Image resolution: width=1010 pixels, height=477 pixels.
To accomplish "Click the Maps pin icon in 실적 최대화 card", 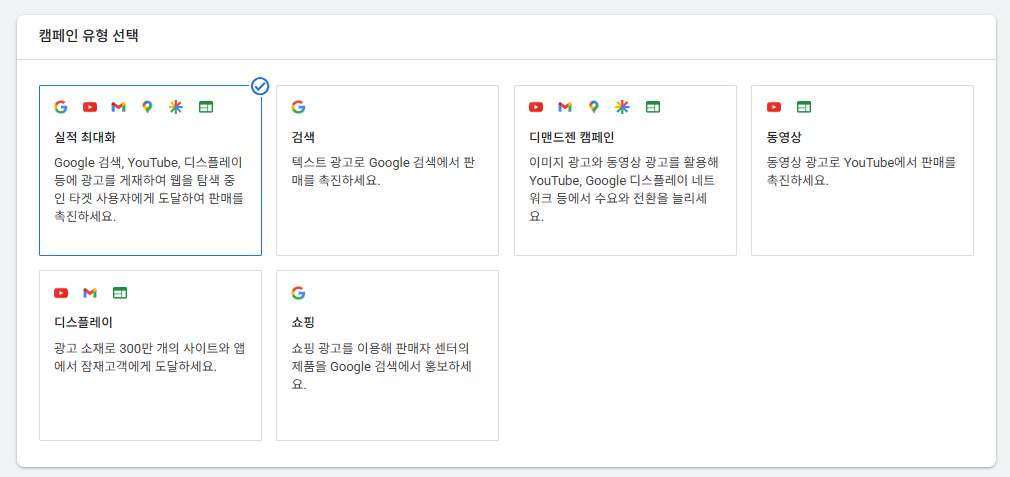I will coord(148,108).
